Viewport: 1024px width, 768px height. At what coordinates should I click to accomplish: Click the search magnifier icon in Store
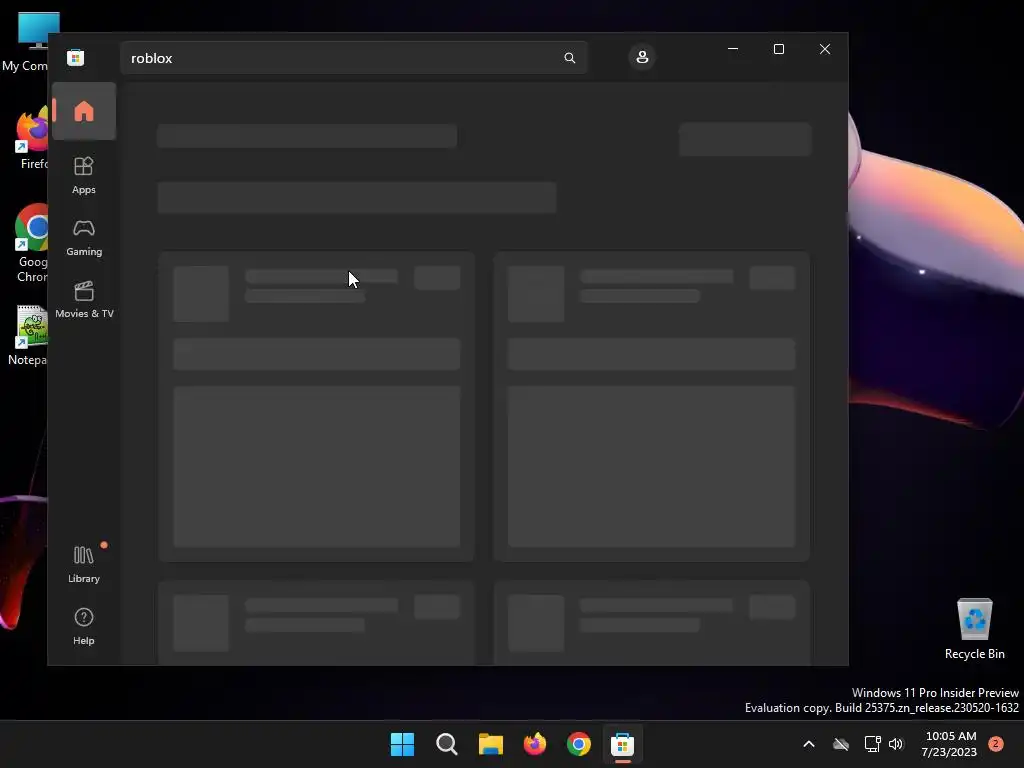[569, 58]
